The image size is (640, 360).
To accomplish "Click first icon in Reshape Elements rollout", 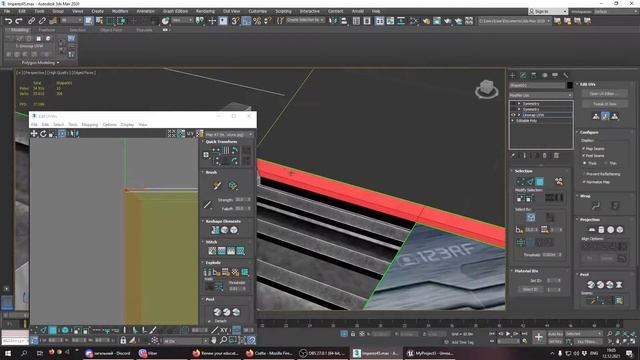I will pos(215,230).
